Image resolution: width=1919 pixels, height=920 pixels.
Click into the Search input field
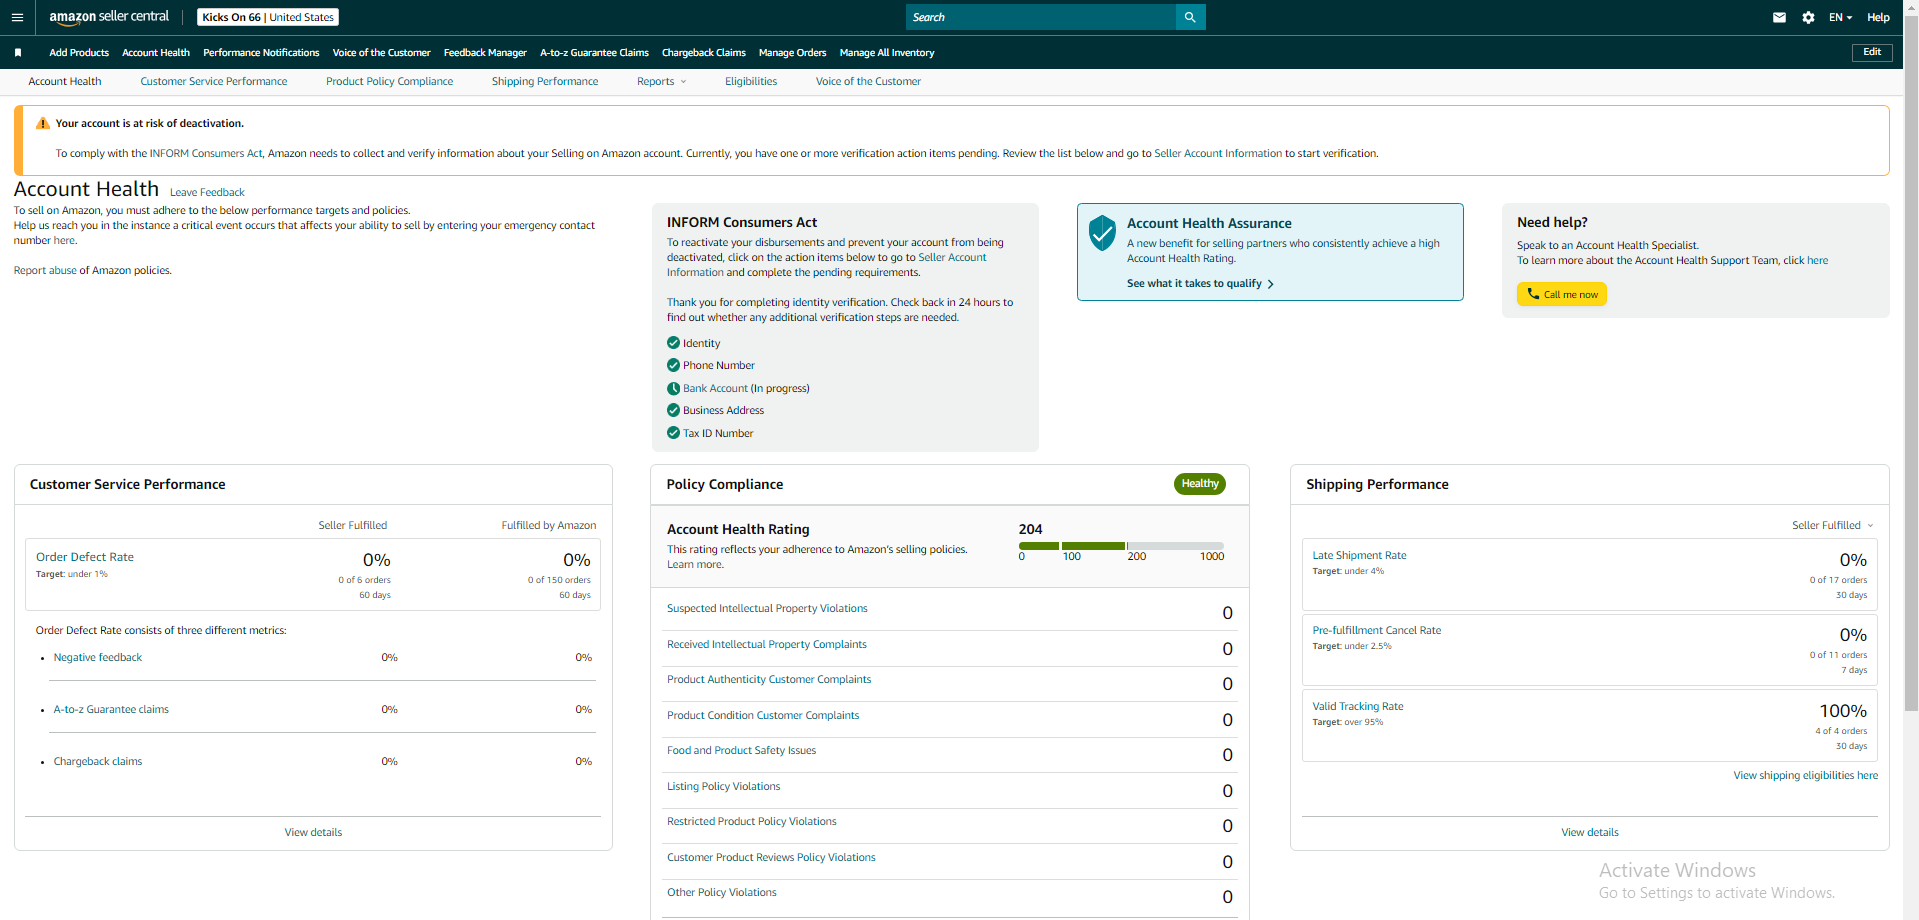(1041, 17)
